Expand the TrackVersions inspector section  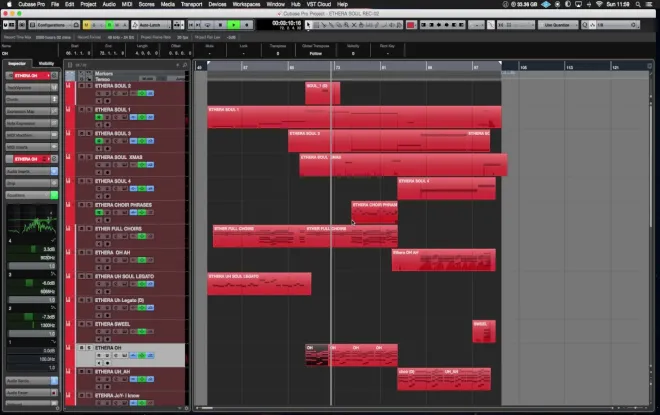click(32, 87)
